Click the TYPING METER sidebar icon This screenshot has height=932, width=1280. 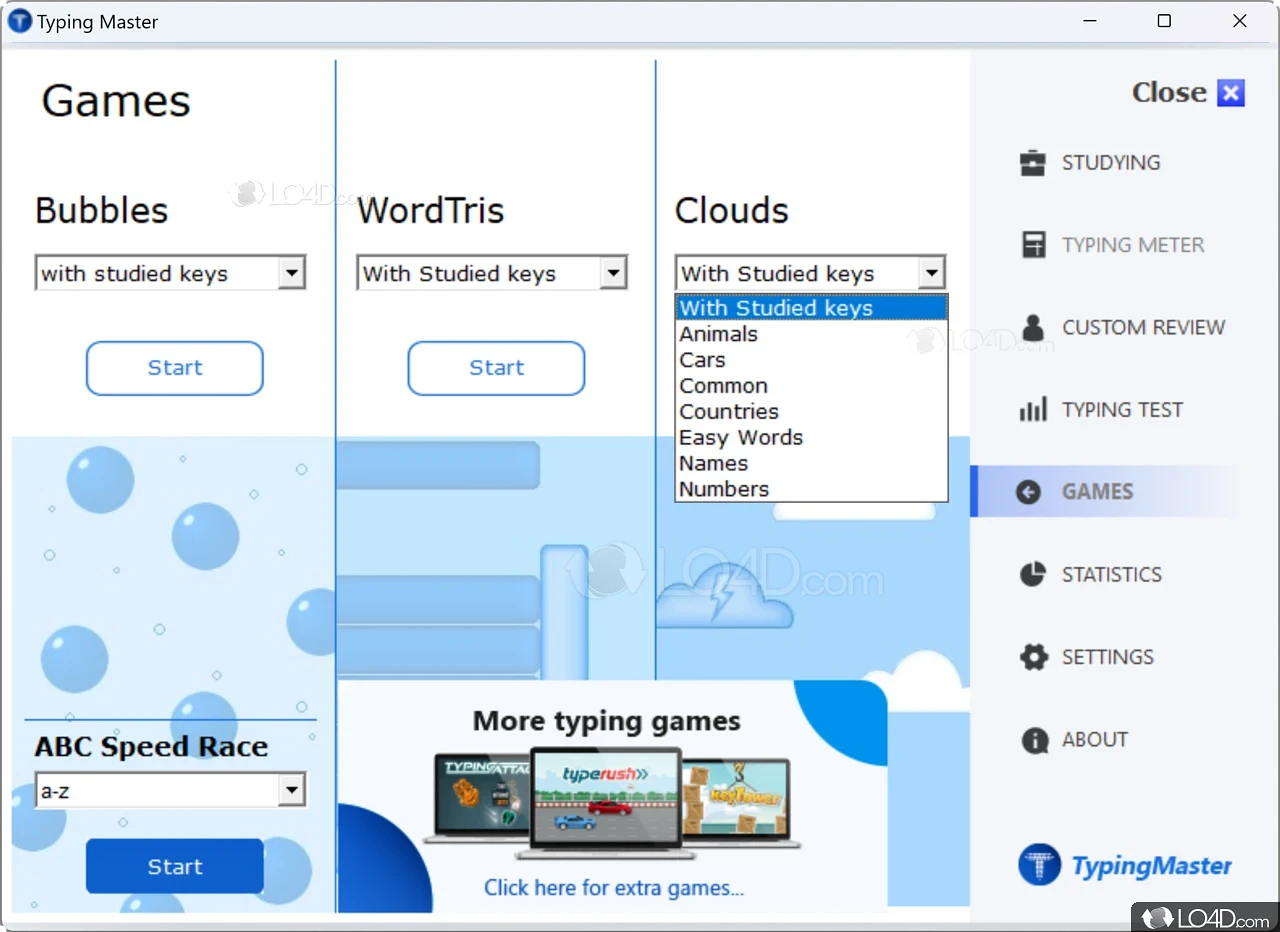[x=1030, y=244]
